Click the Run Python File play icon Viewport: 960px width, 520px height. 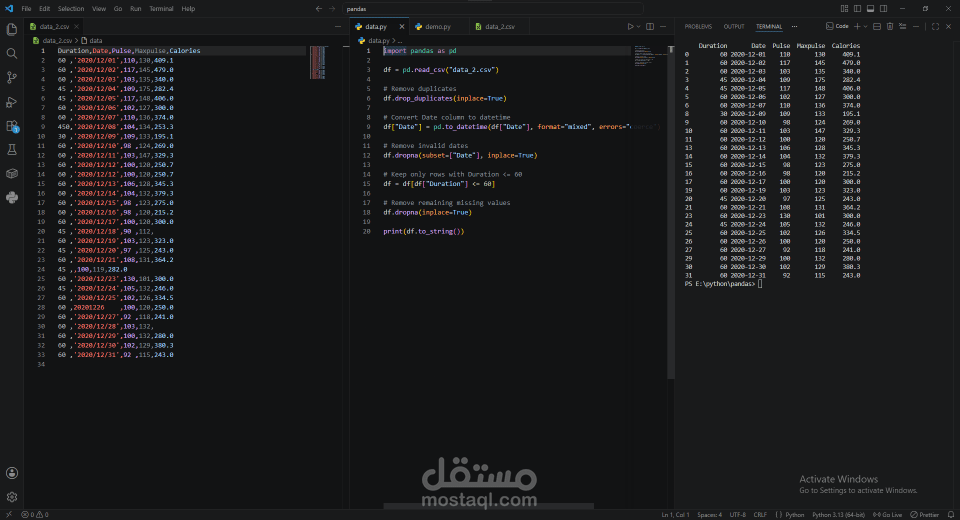point(630,26)
